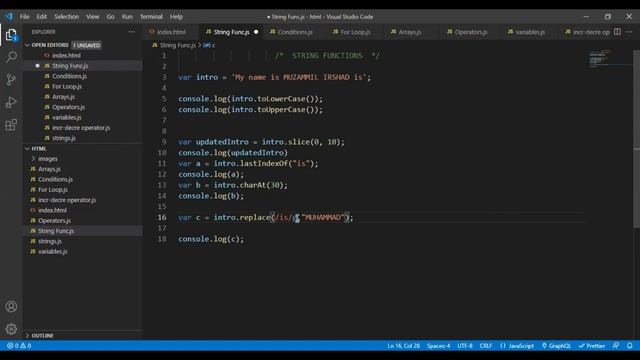Click the feedback icon in status bar
Image resolution: width=640 pixels, height=360 pixels.
click(x=616, y=346)
